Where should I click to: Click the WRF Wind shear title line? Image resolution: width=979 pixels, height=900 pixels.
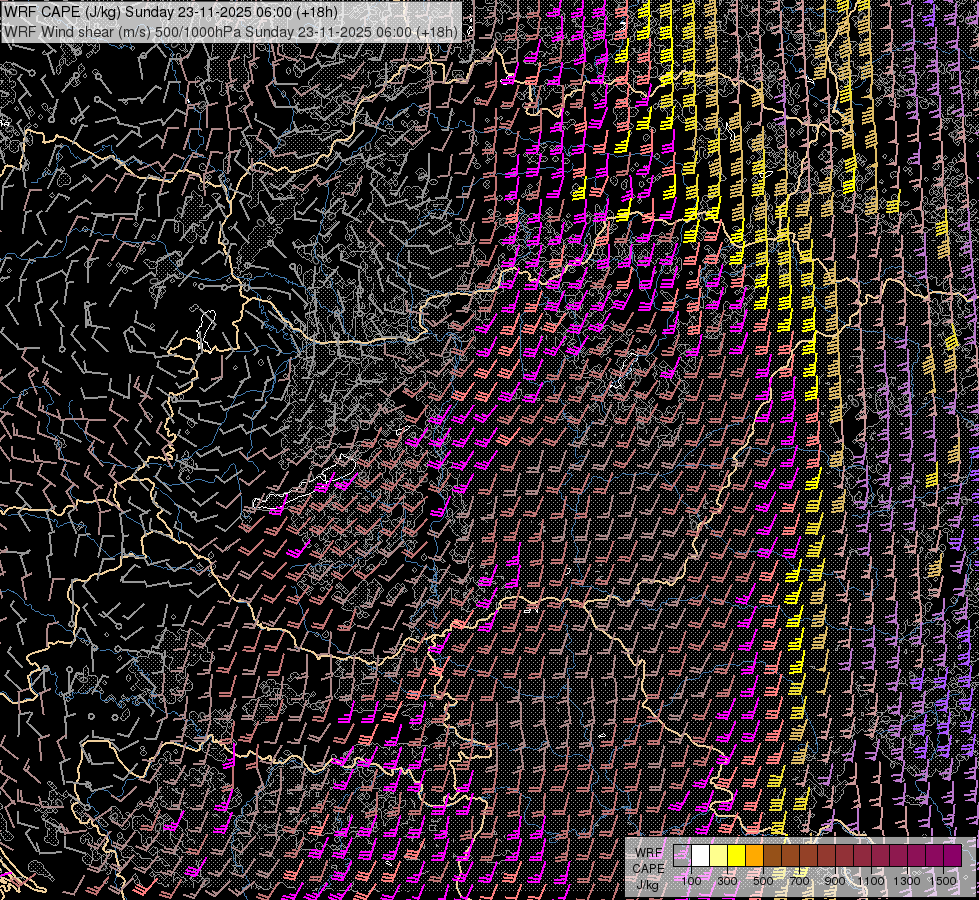point(75,31)
